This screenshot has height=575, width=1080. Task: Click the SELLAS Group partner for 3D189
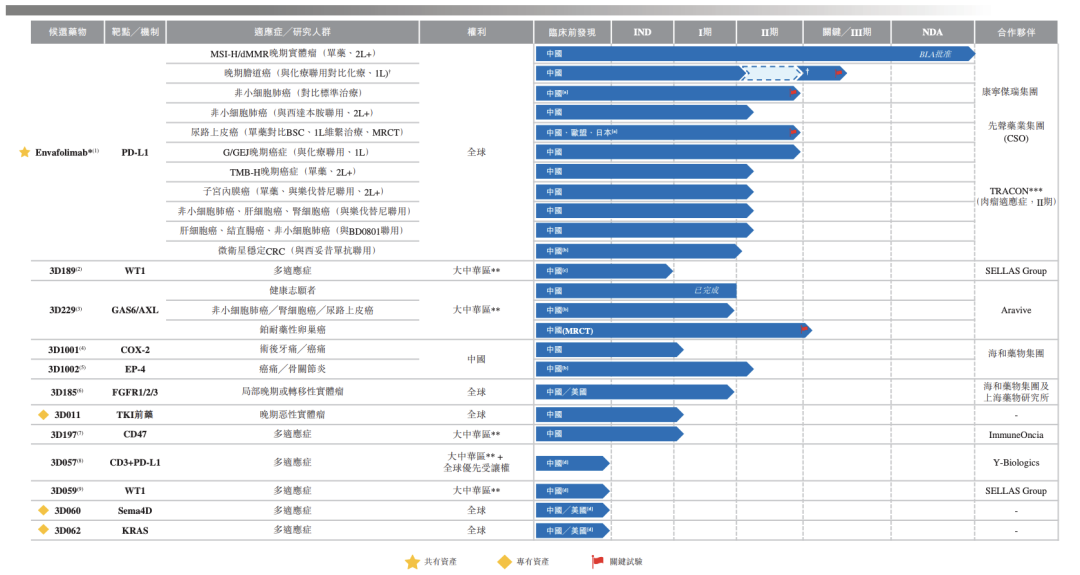pos(1015,271)
